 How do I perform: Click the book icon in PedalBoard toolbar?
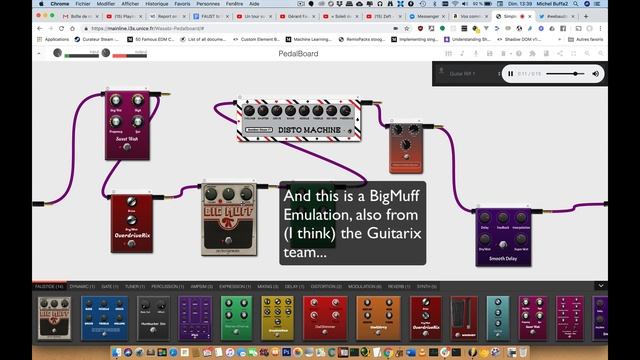click(546, 53)
